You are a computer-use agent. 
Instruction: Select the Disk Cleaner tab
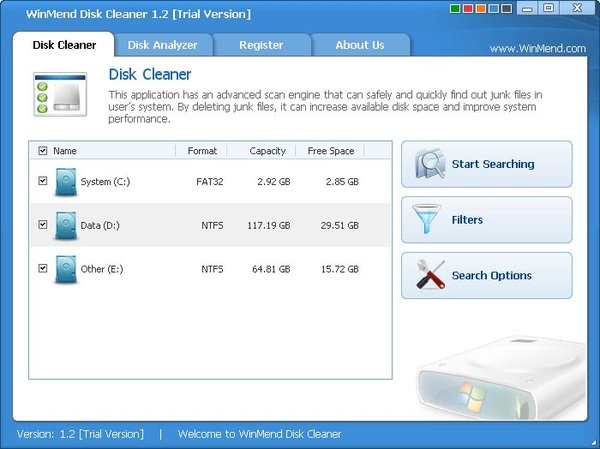(64, 45)
